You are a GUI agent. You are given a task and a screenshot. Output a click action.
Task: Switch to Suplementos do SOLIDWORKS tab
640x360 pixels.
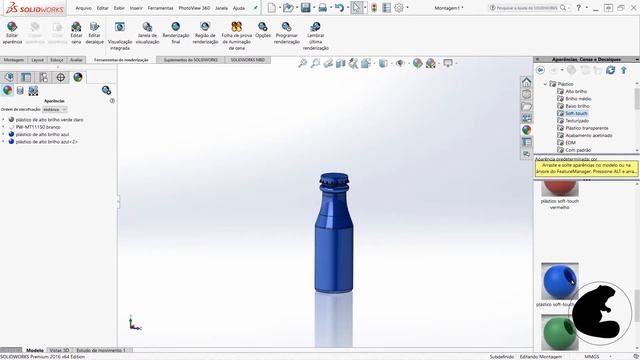pos(191,60)
